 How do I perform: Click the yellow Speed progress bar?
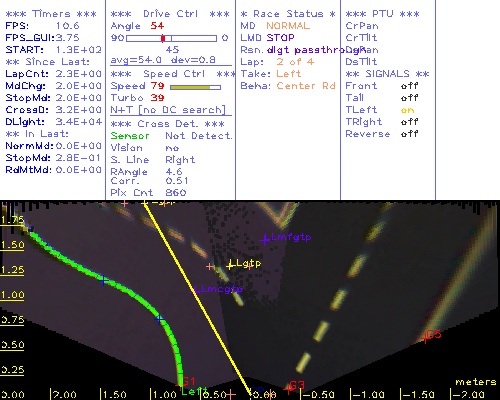coord(195,87)
